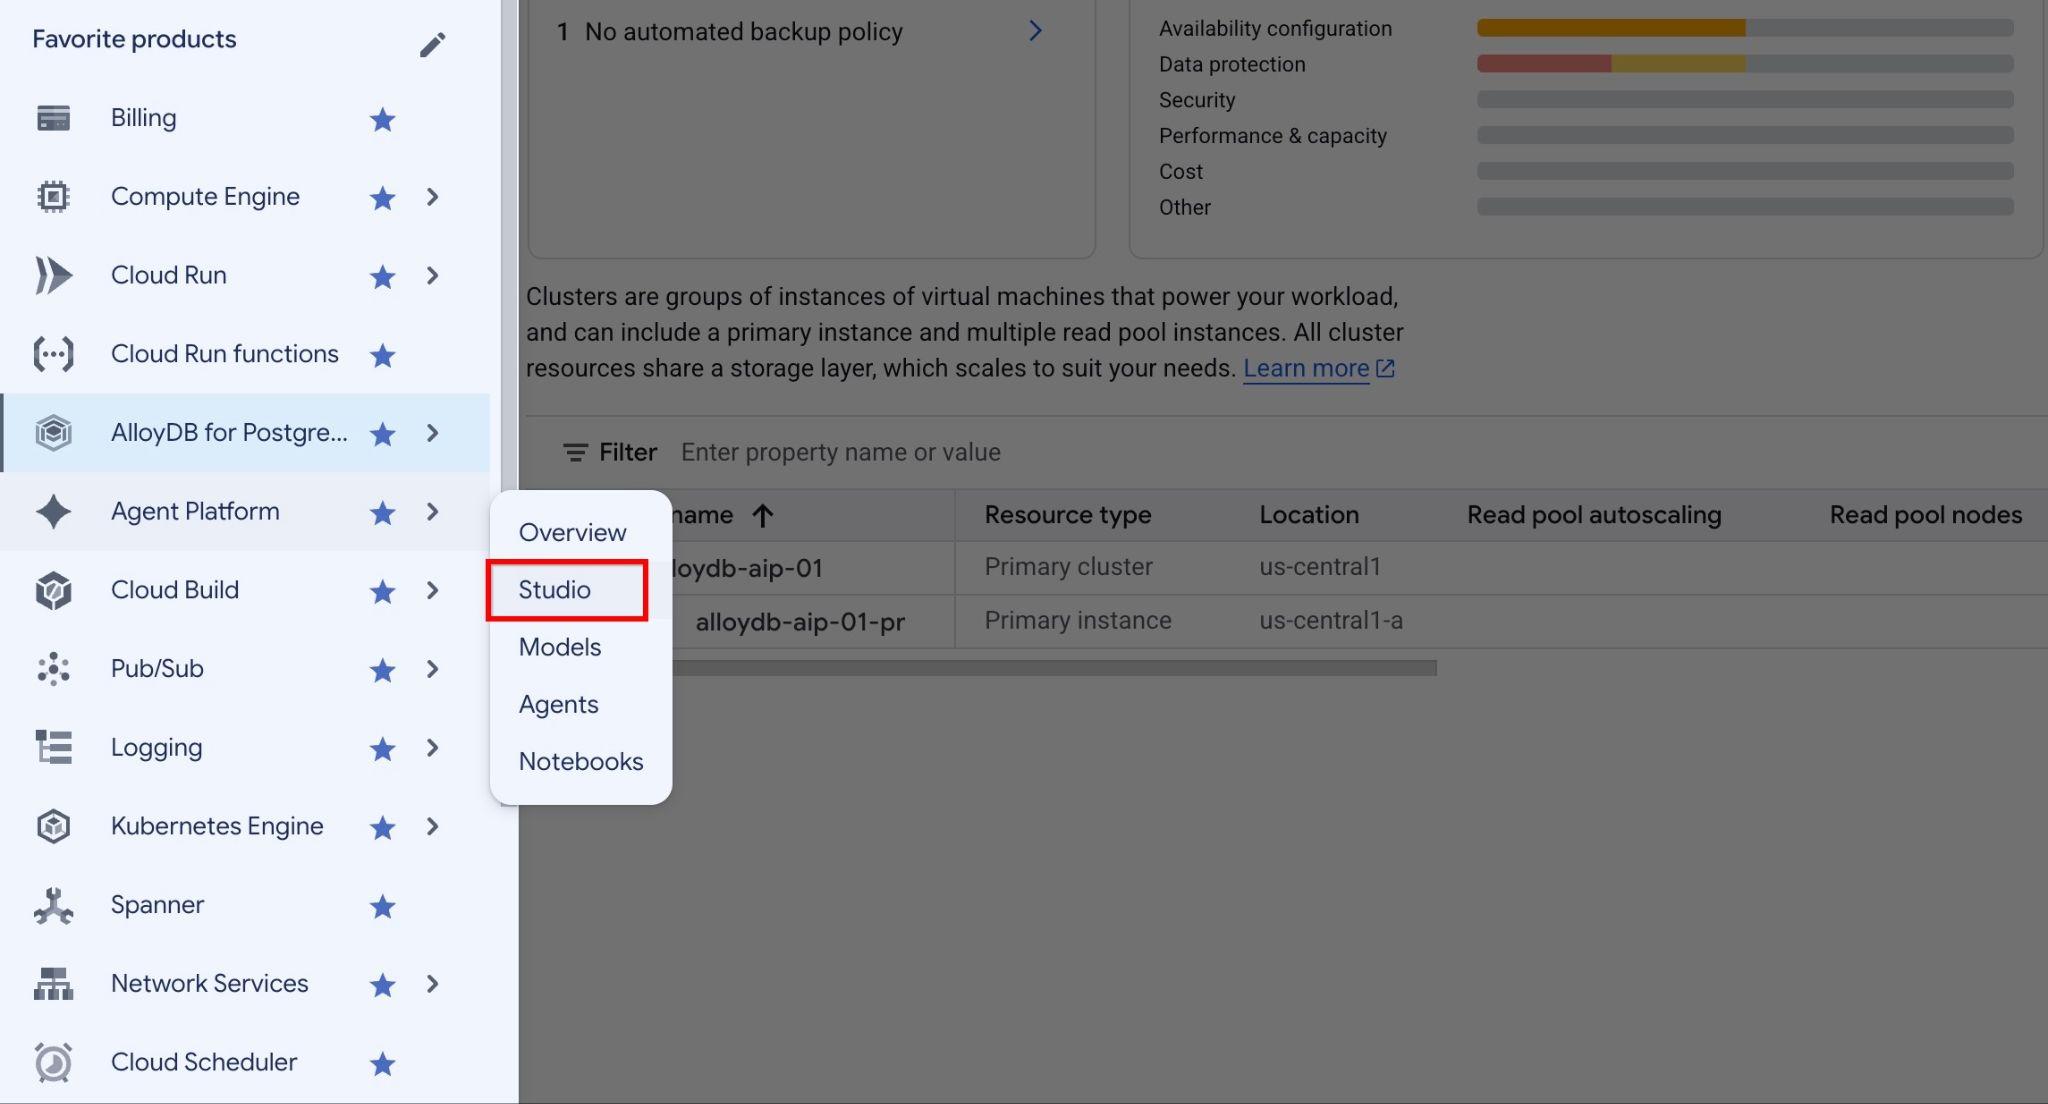Click the Security progress bar
This screenshot has width=2048, height=1104.
tap(1745, 100)
